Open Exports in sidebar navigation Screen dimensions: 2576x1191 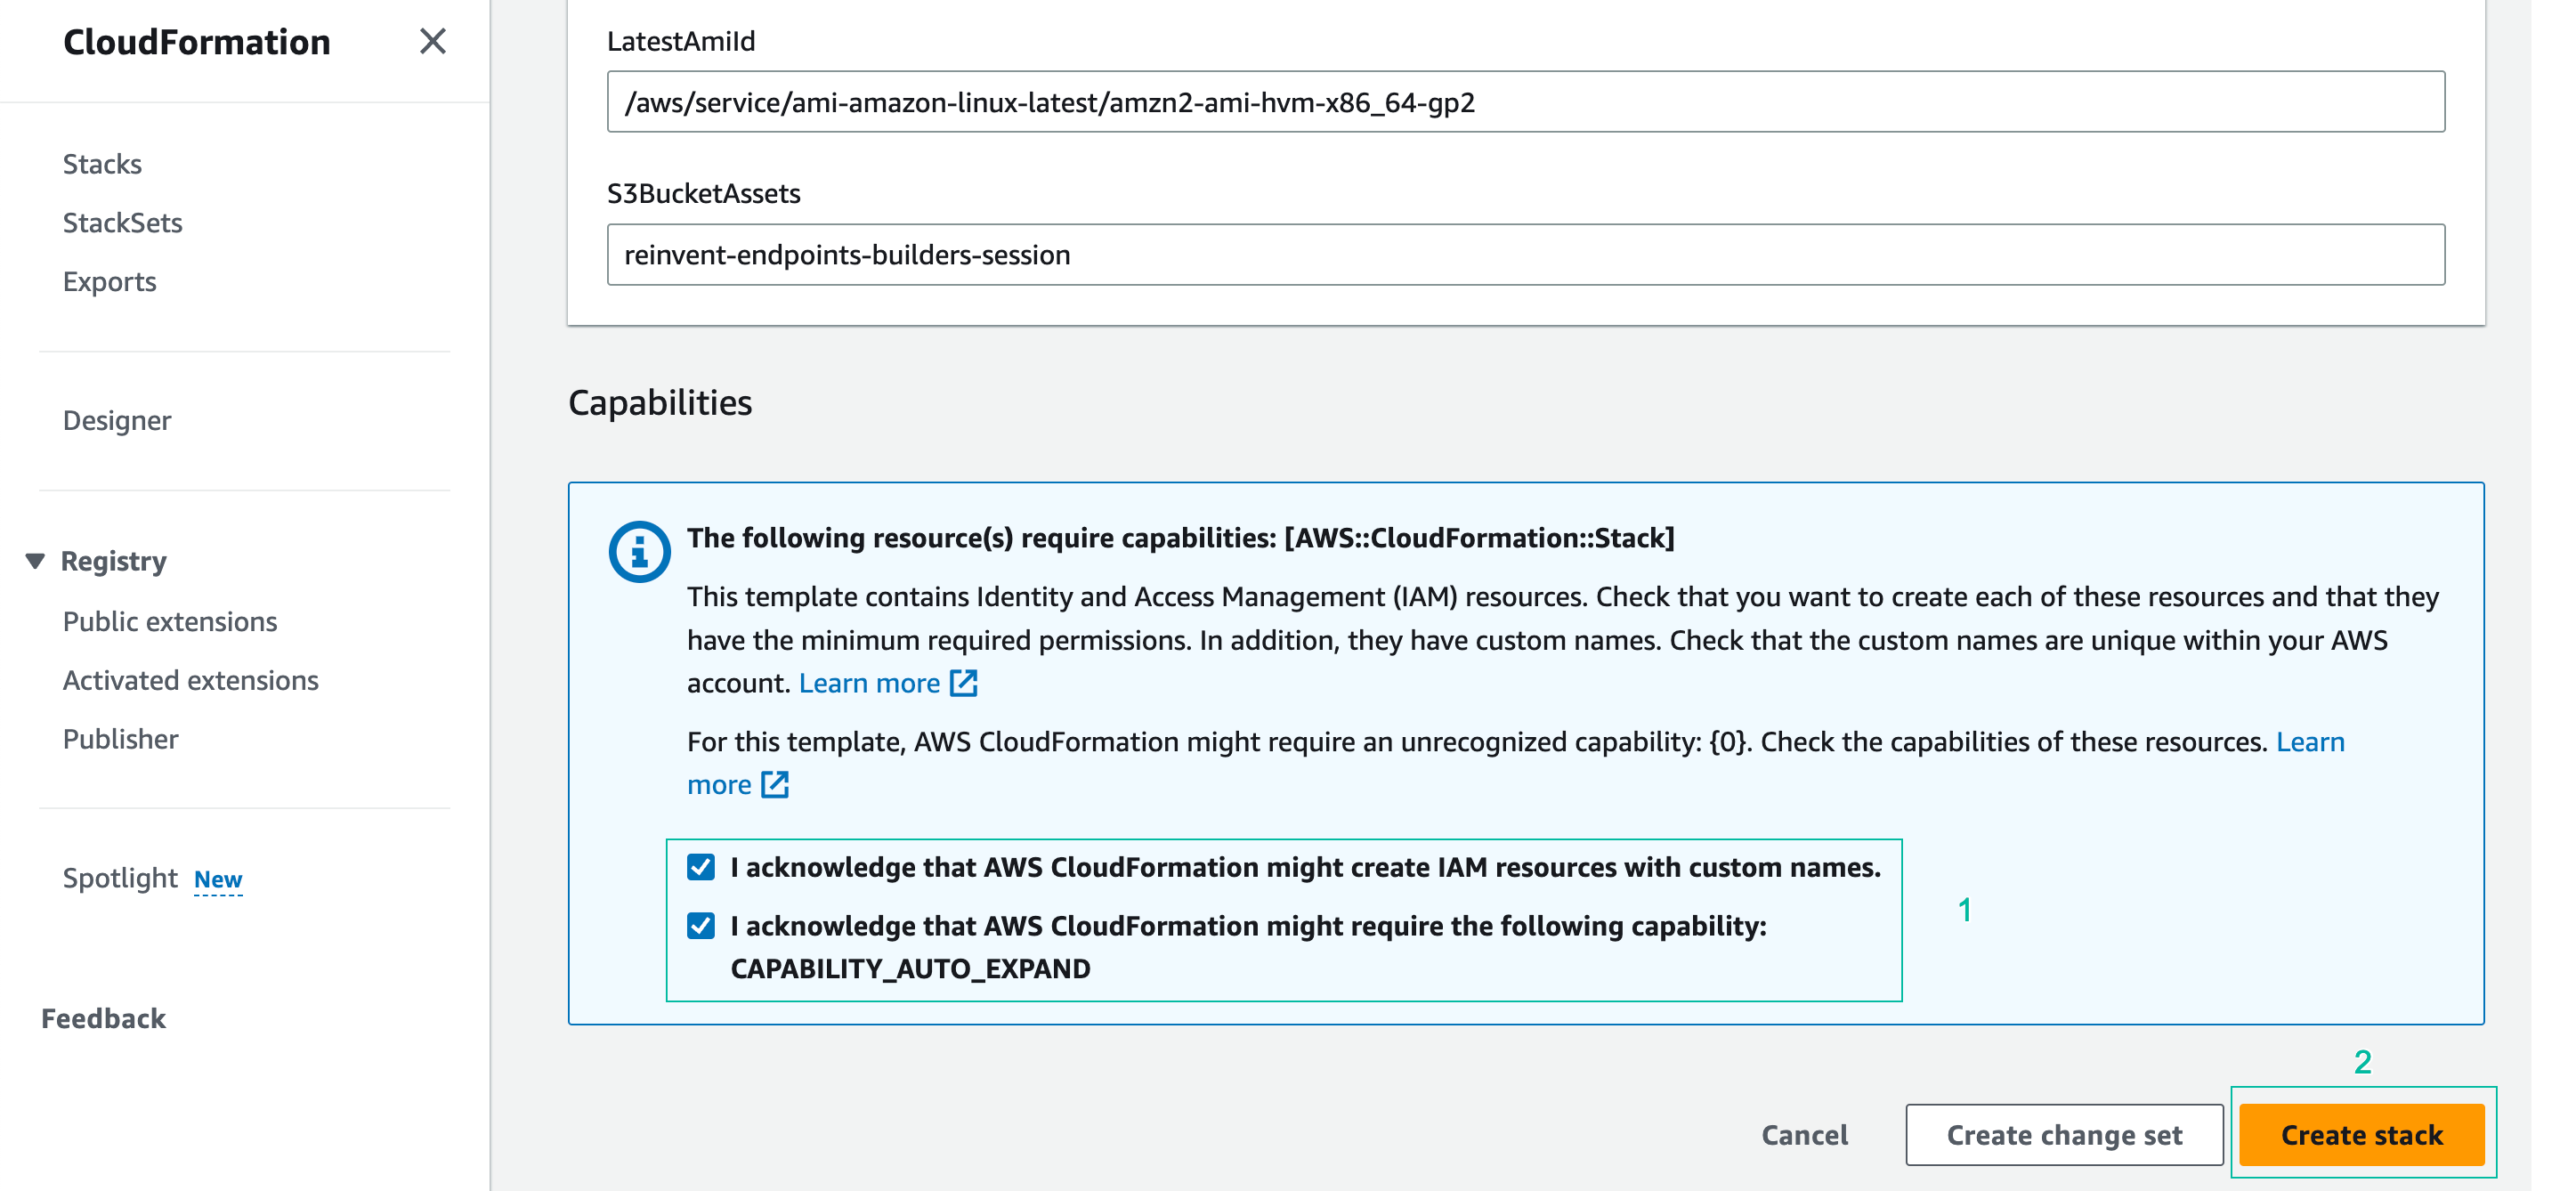point(109,282)
